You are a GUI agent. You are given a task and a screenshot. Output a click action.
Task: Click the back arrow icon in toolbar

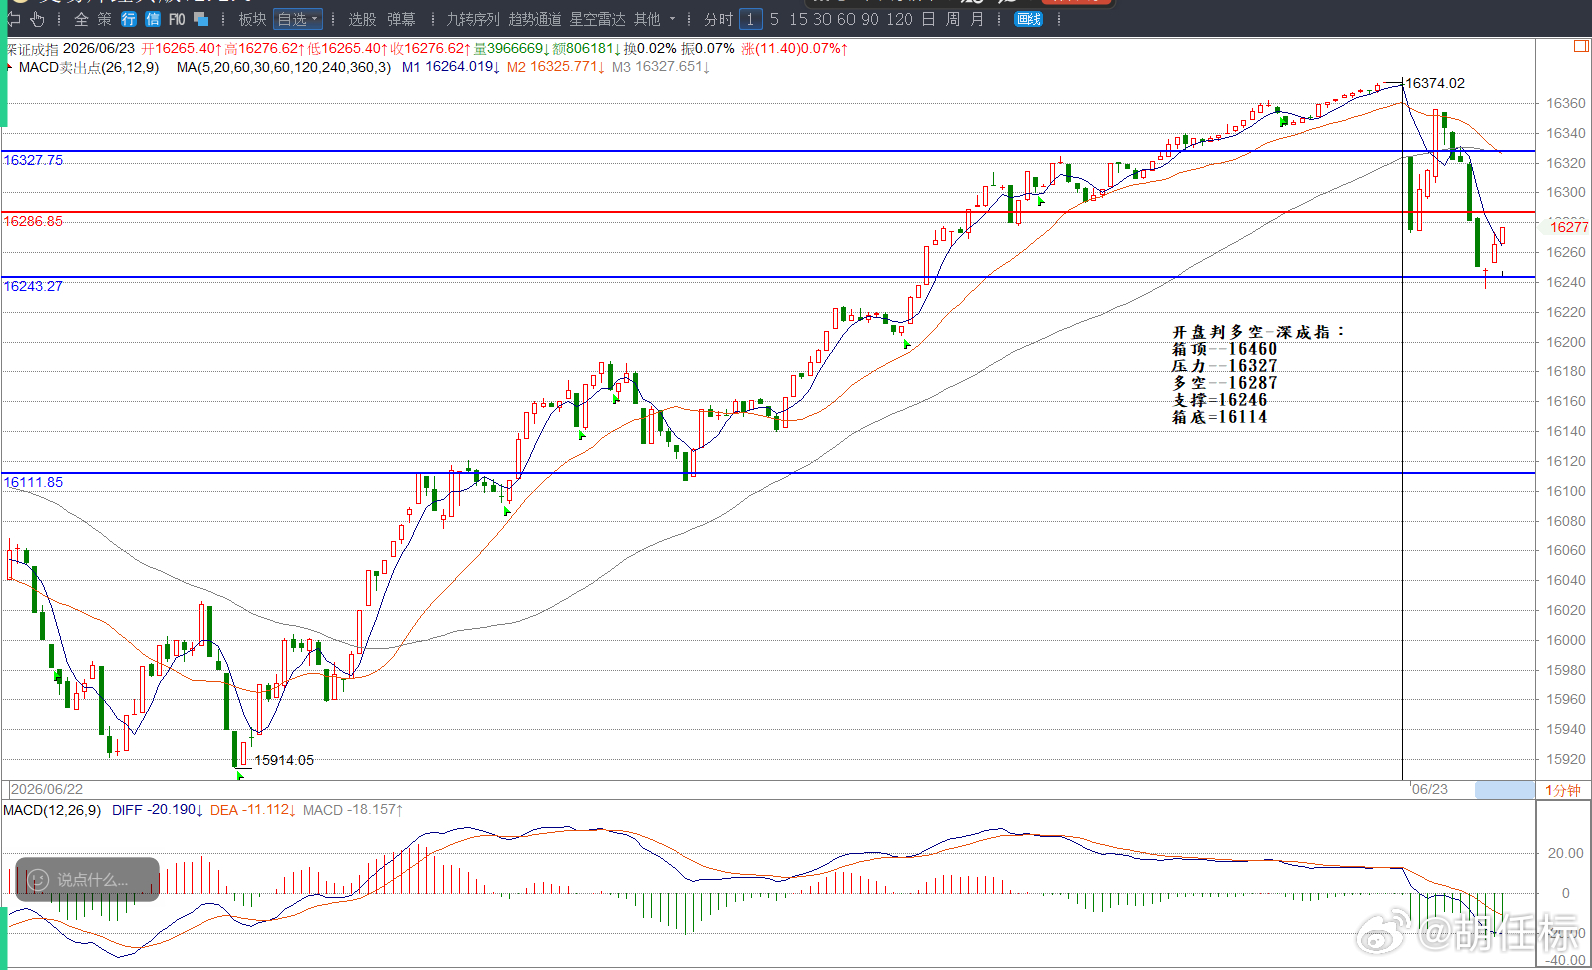tap(13, 19)
